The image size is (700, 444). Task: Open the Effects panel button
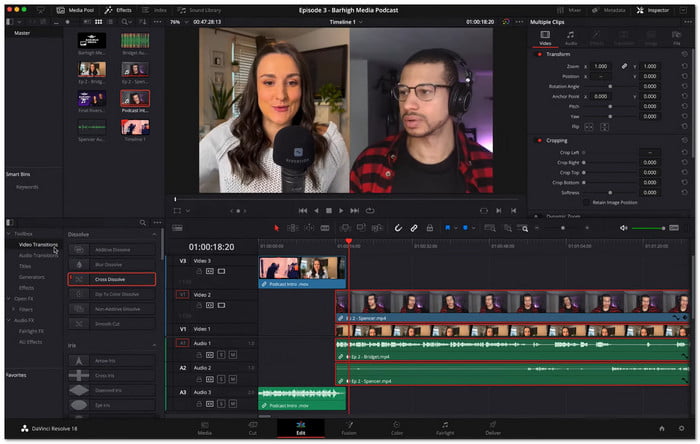118,10
